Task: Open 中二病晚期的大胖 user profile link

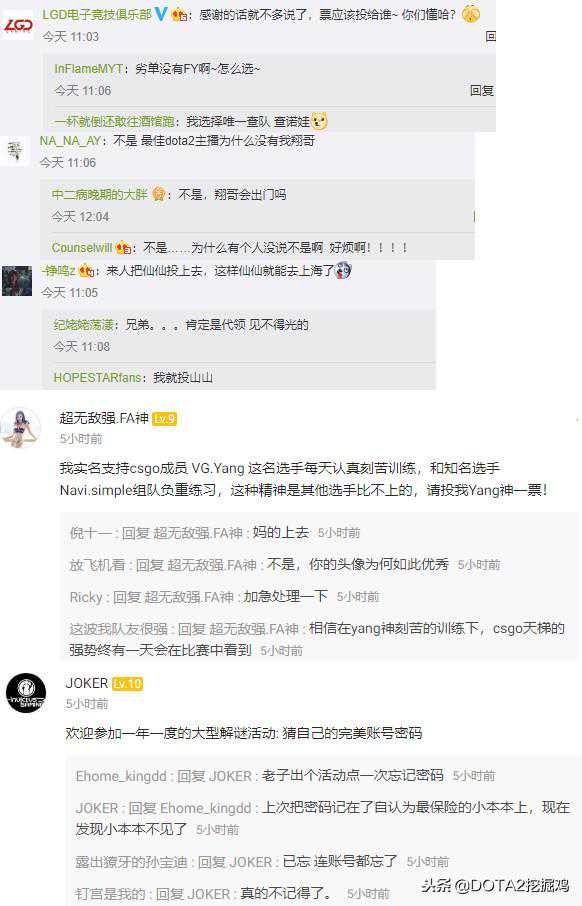Action: 100,195
